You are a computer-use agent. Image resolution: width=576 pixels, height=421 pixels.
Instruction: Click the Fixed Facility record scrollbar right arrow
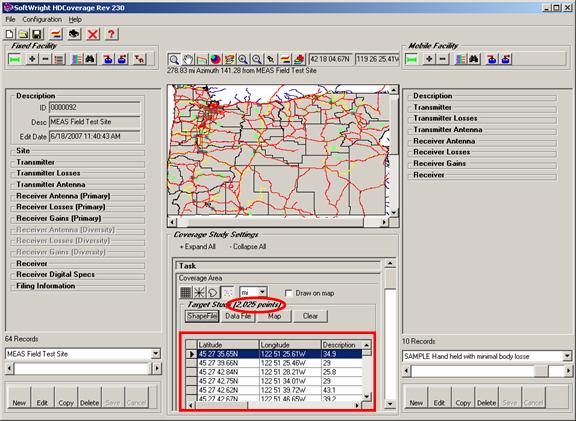point(157,368)
